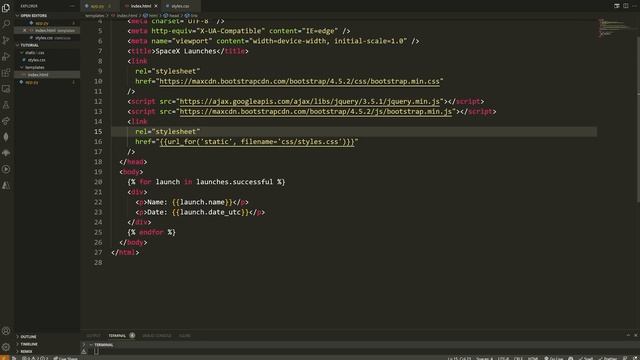The height and width of the screenshot is (360, 640).
Task: Click the Go Live status bar button
Action: (553, 358)
